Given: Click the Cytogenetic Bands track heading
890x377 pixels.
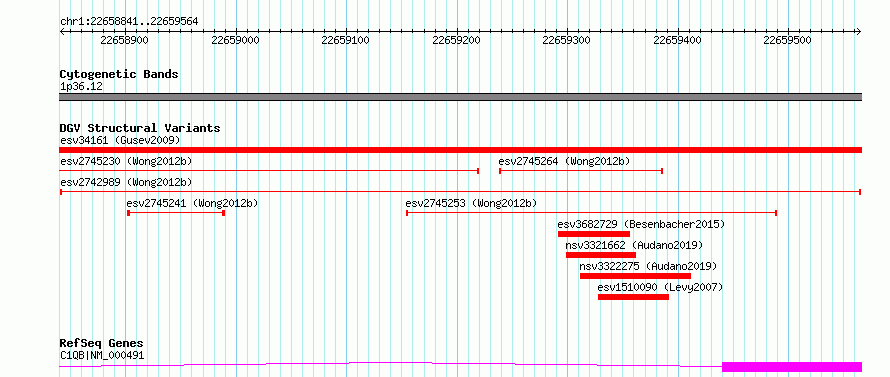Looking at the screenshot, I should coord(119,74).
